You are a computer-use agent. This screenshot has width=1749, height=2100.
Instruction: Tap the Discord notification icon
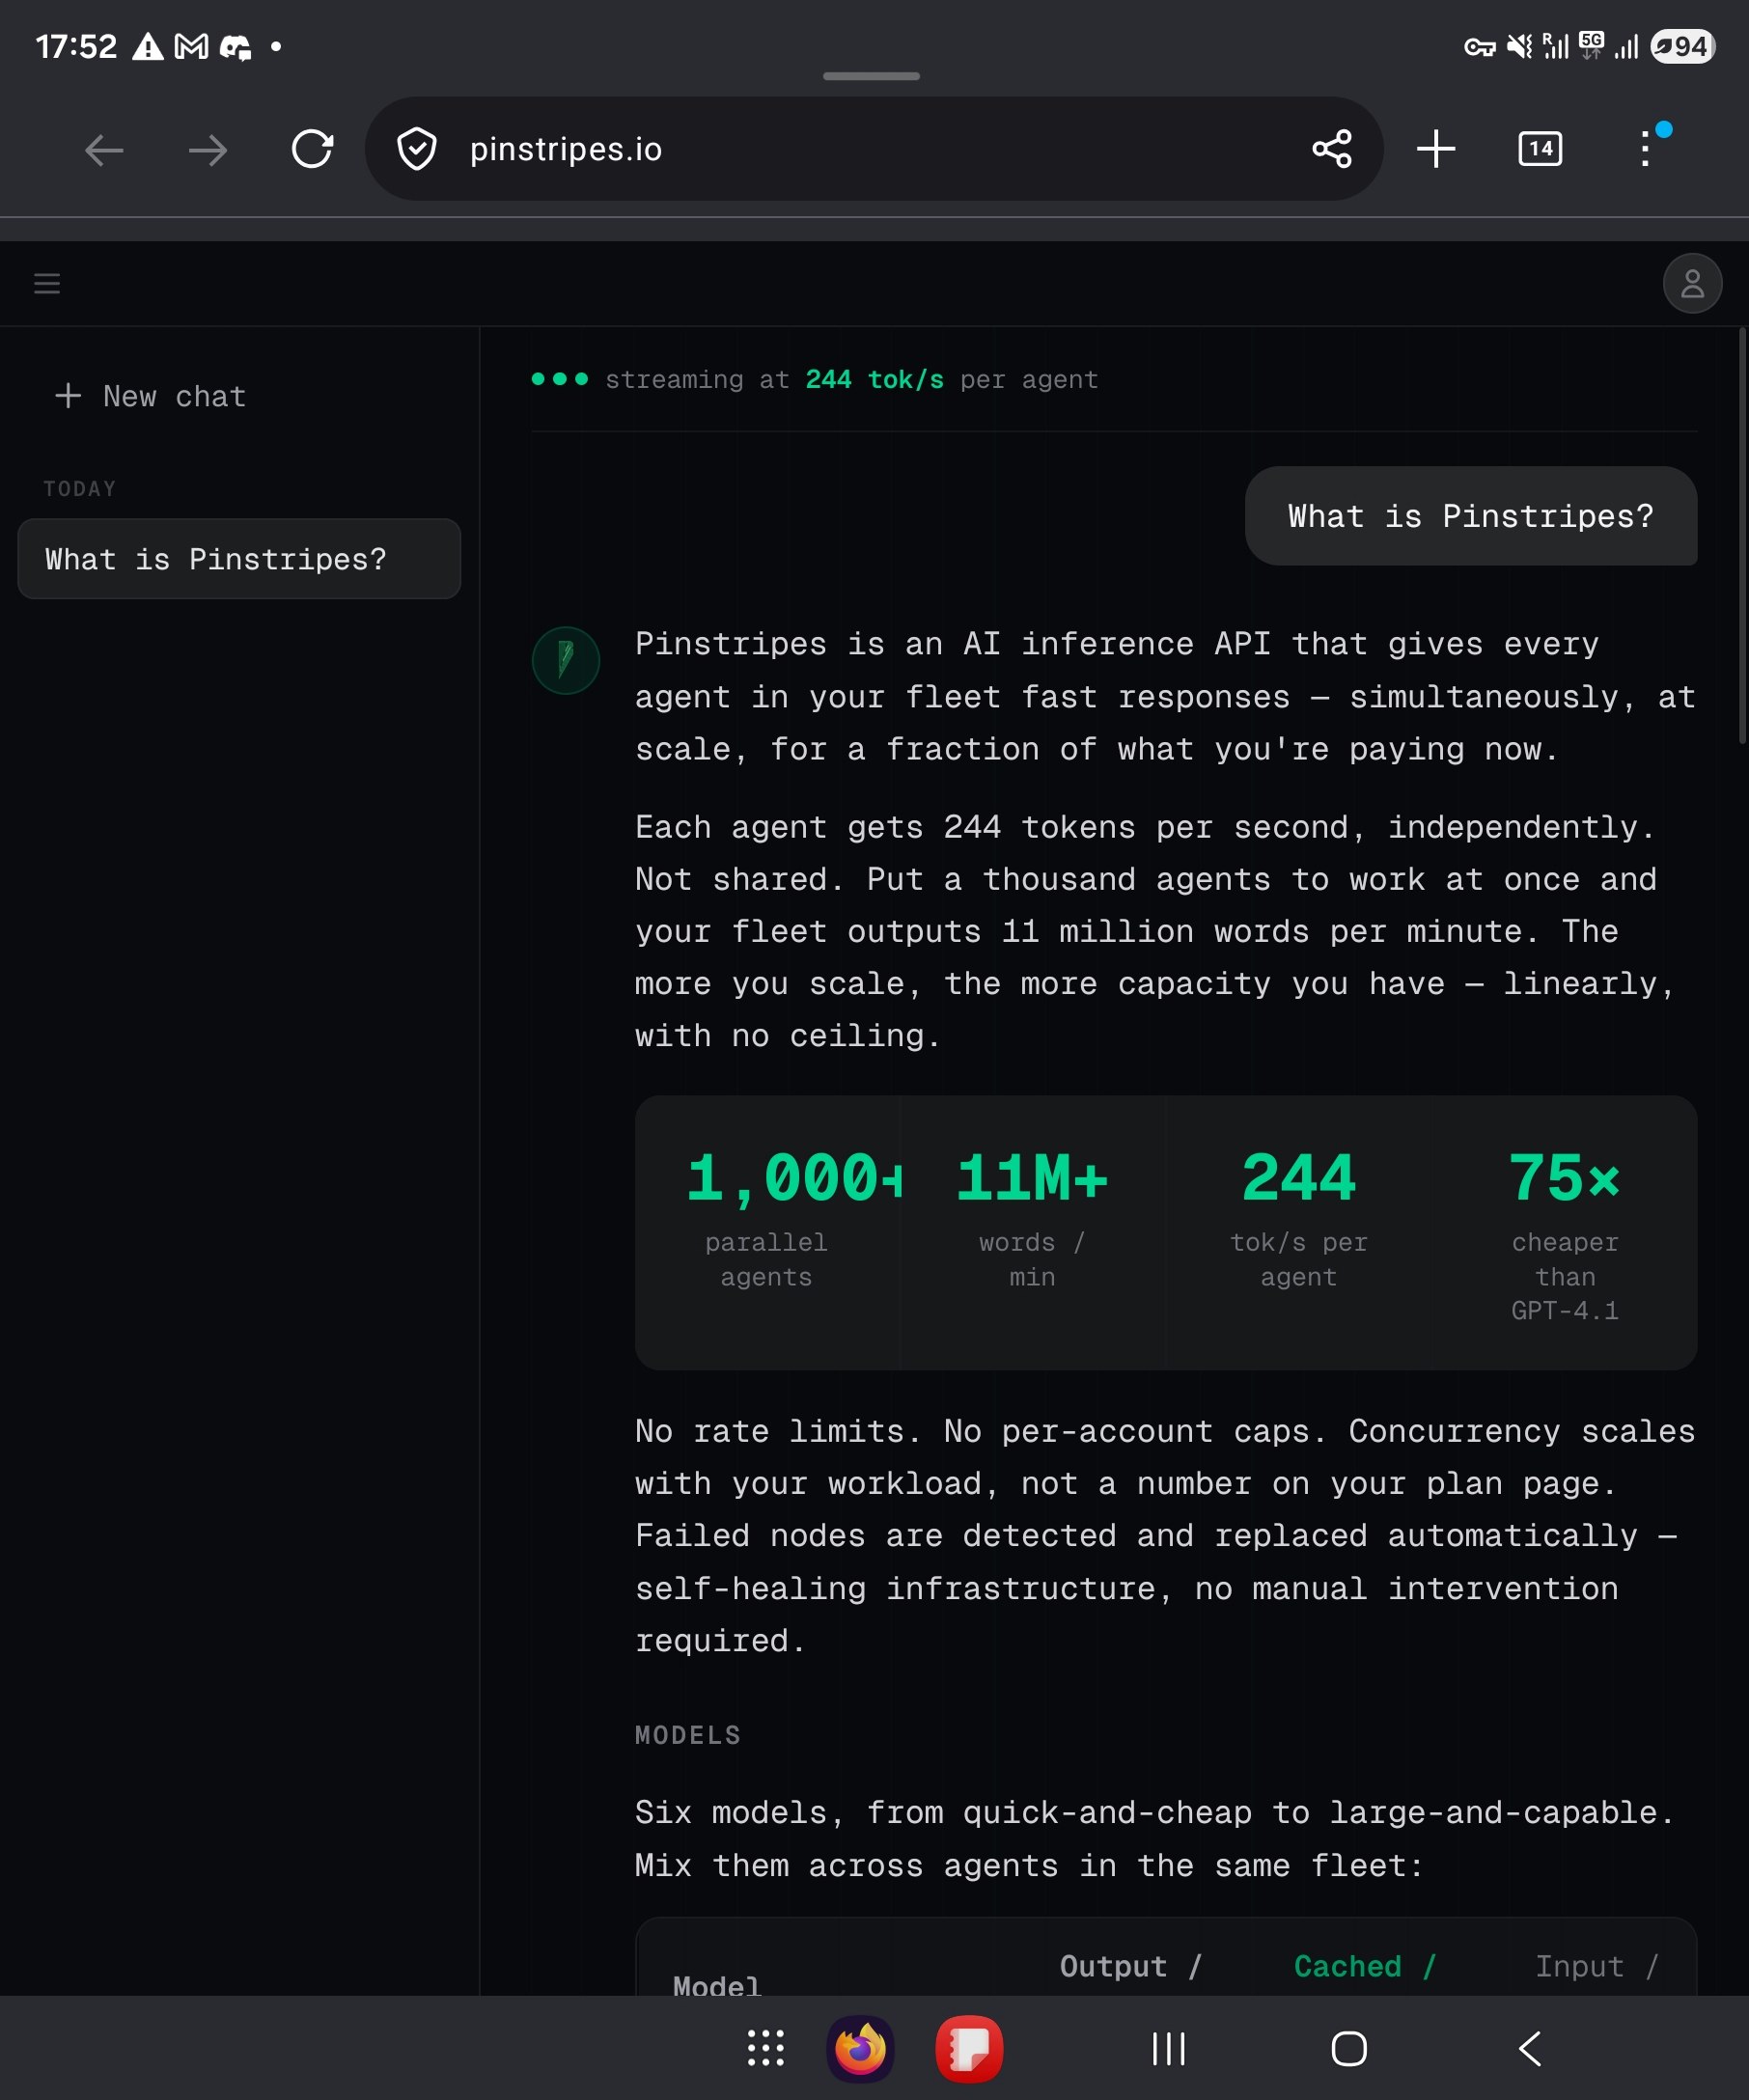[235, 46]
